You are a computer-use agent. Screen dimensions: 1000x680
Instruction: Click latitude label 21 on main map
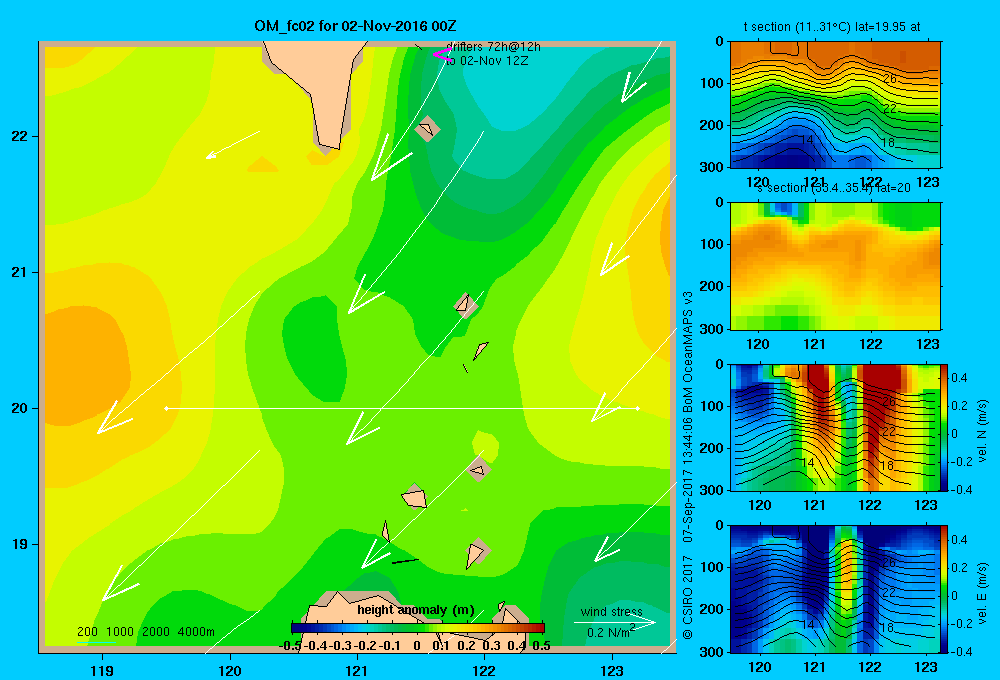click(19, 272)
